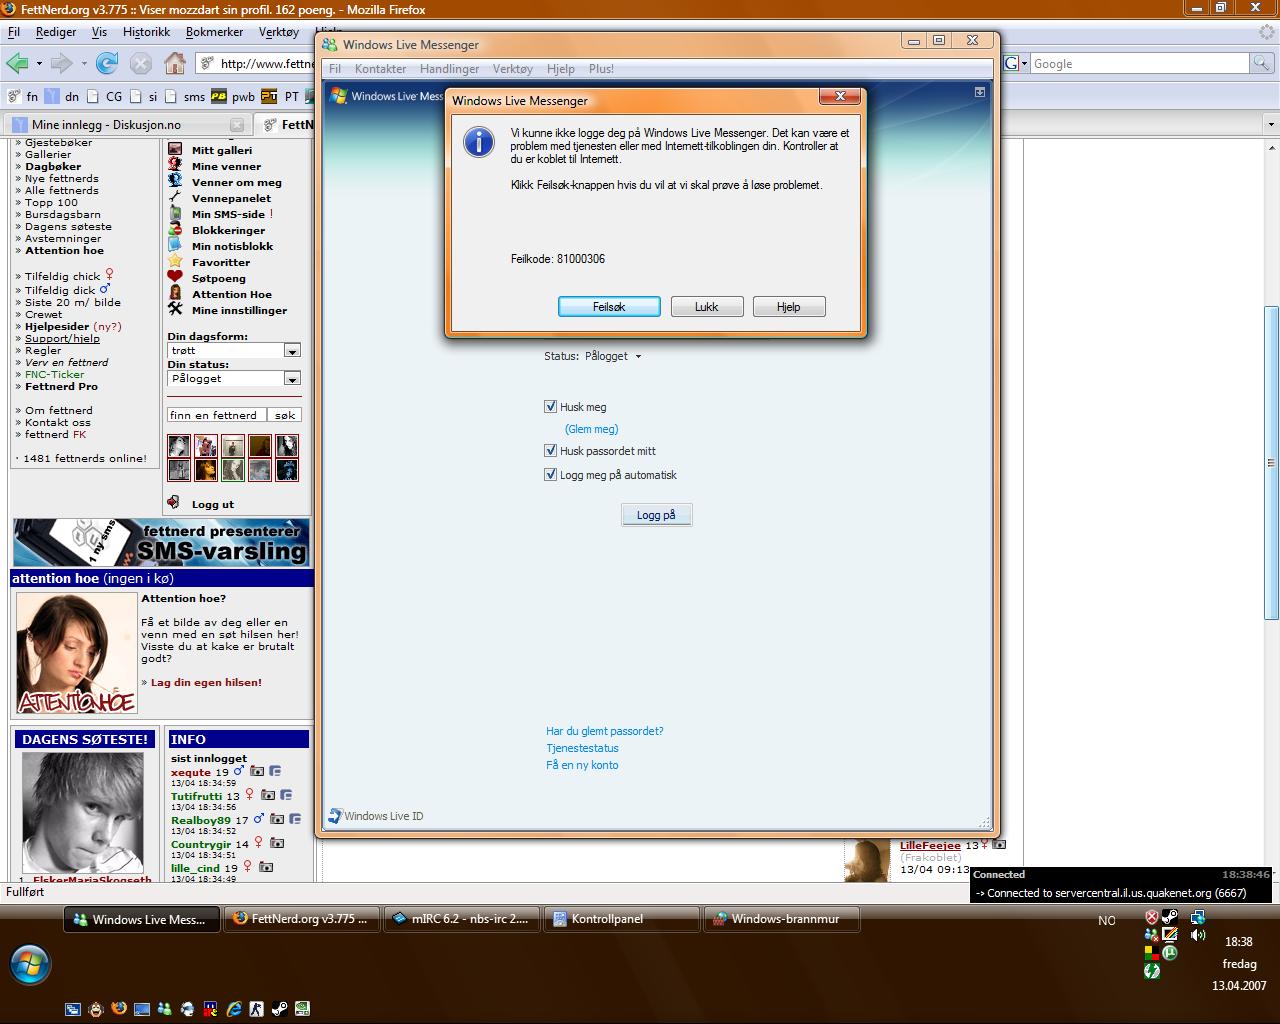Open Messenger Status Pålogget dropdown
Screen dimensions: 1280x1024
(x=612, y=356)
